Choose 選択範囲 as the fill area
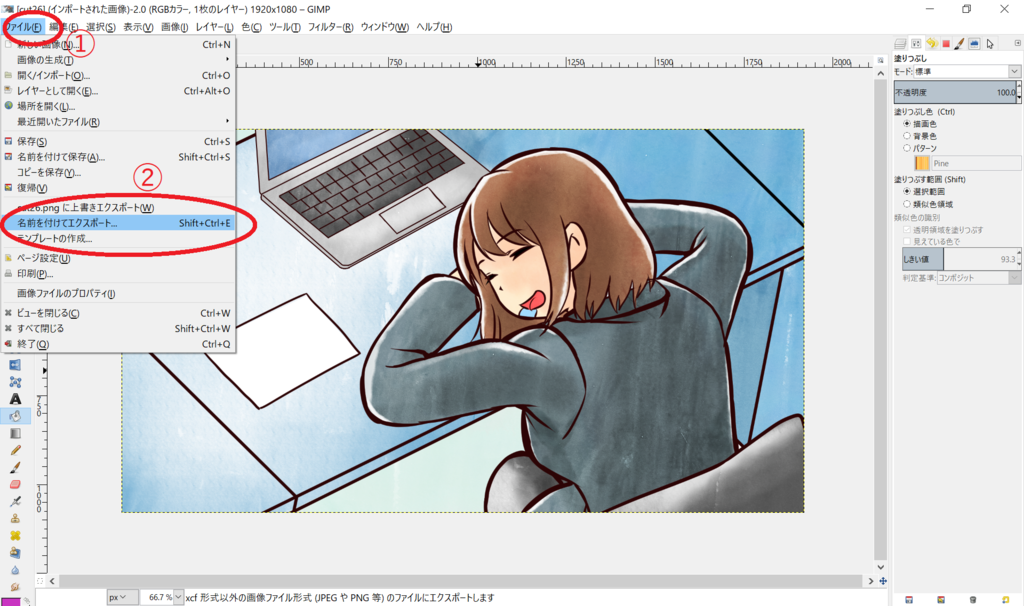The image size is (1024, 606). [906, 191]
